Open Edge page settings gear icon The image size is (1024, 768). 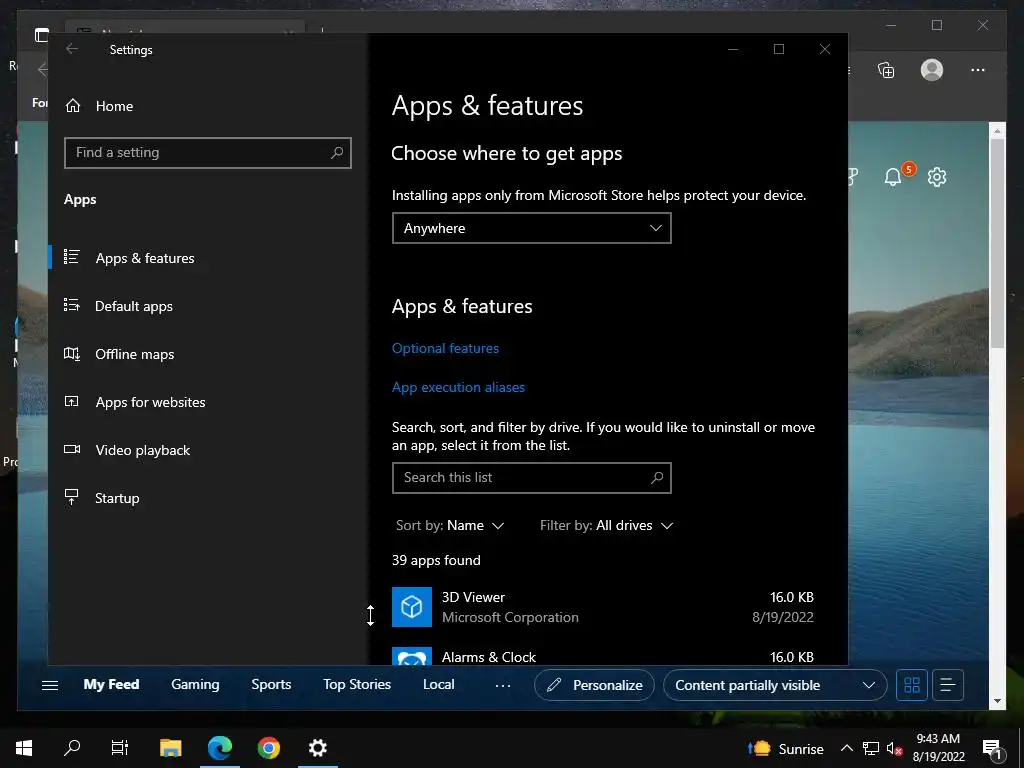[x=937, y=176]
